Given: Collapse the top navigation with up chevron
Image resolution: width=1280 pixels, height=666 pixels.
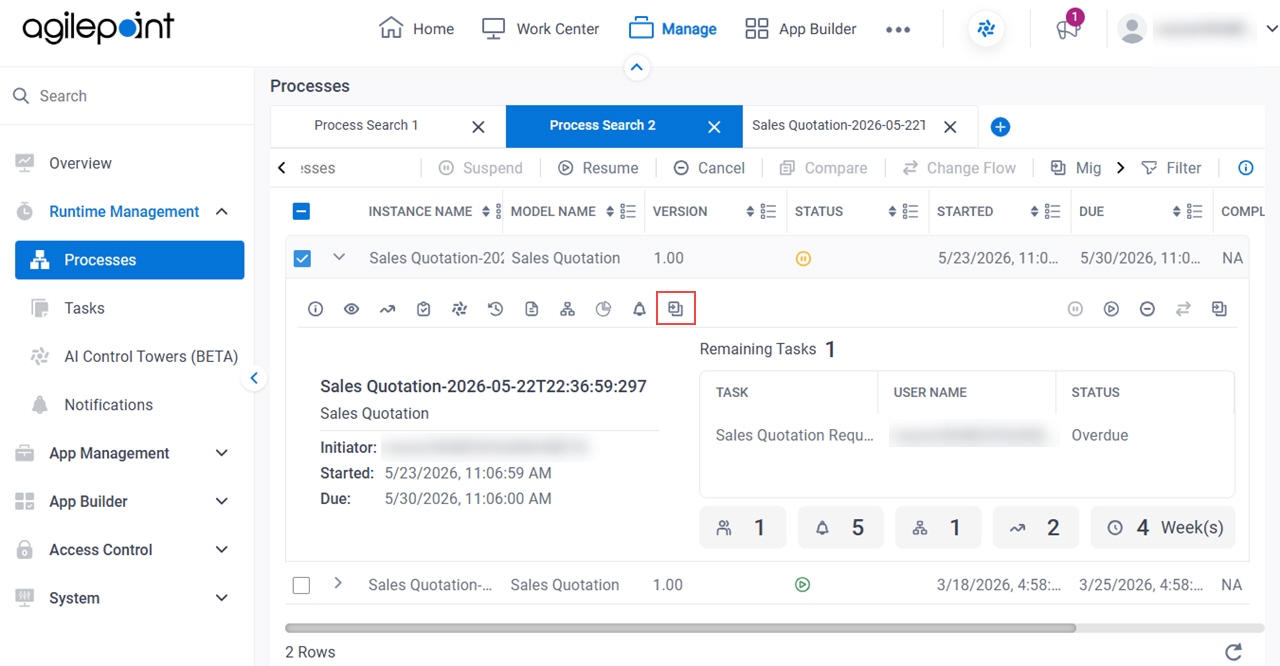Looking at the screenshot, I should click(x=637, y=68).
